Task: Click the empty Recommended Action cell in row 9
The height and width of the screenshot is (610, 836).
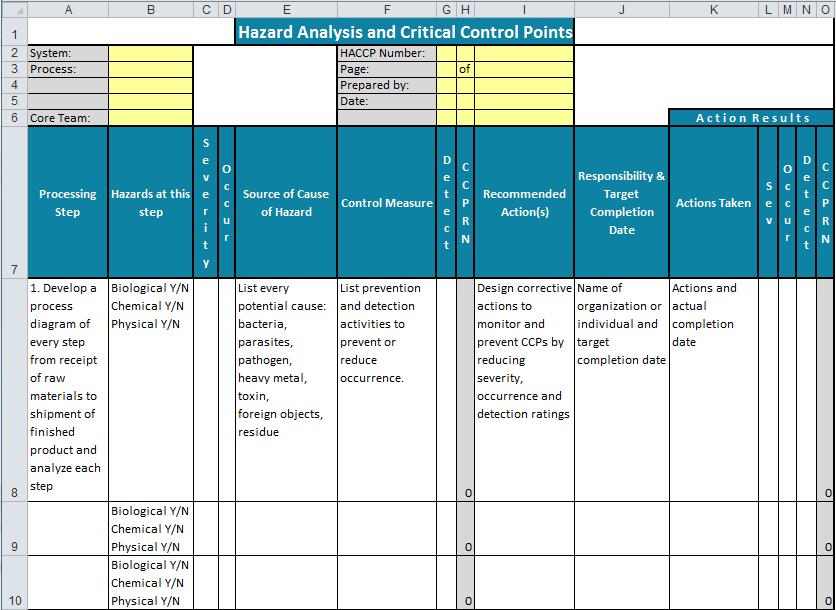Action: pos(524,528)
